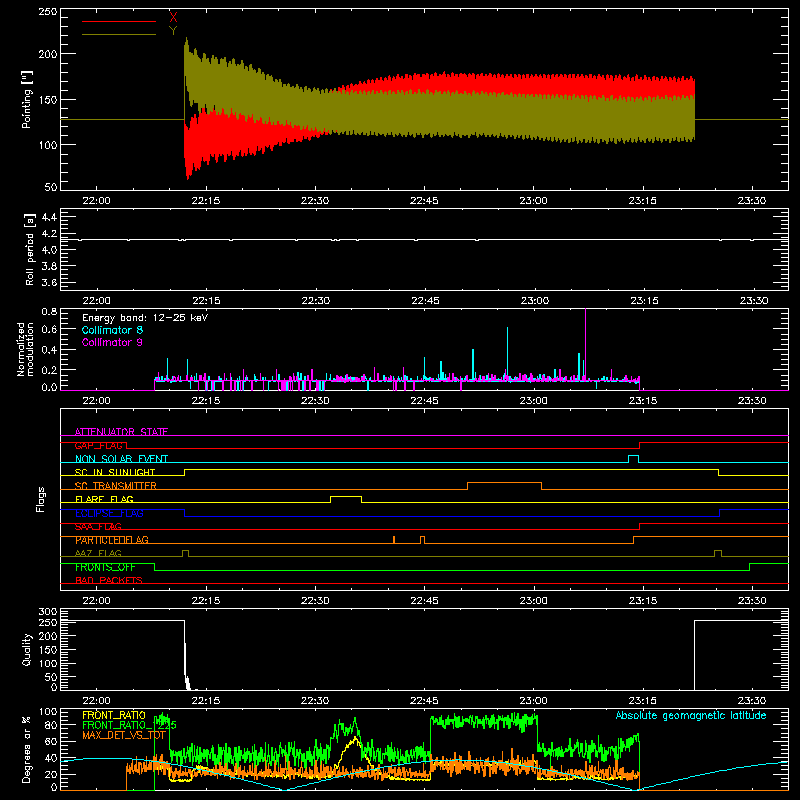This screenshot has width=800, height=800.
Task: Select the FLARE_FLAG label
Action: click(x=104, y=499)
